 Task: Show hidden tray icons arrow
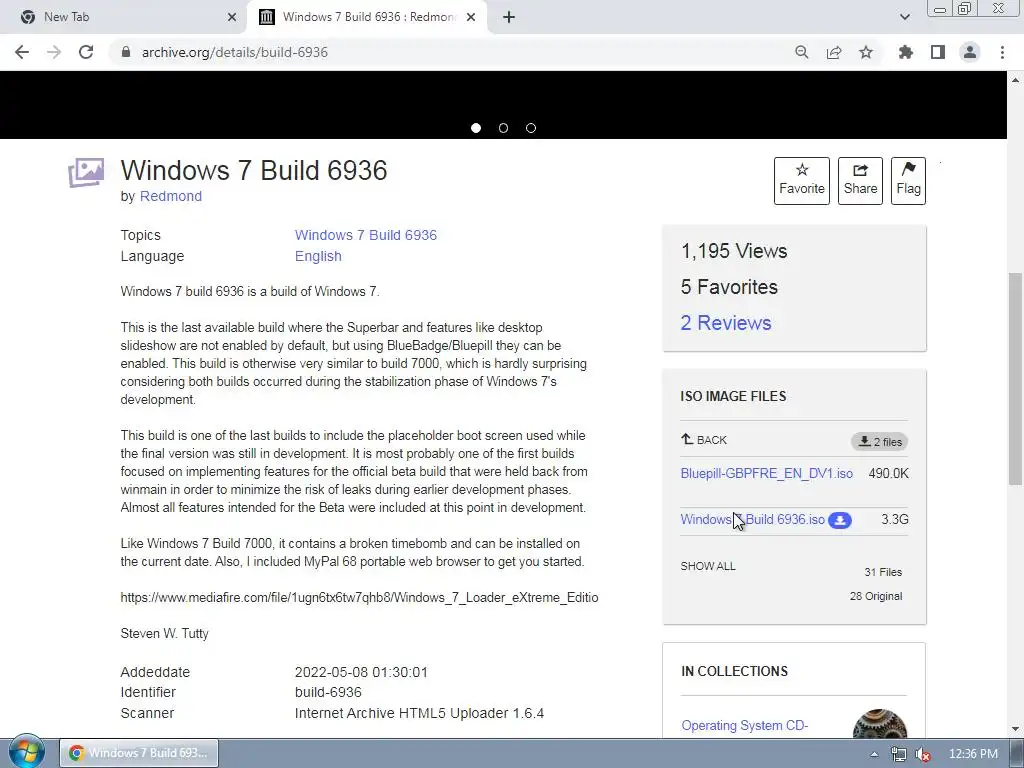coord(874,754)
